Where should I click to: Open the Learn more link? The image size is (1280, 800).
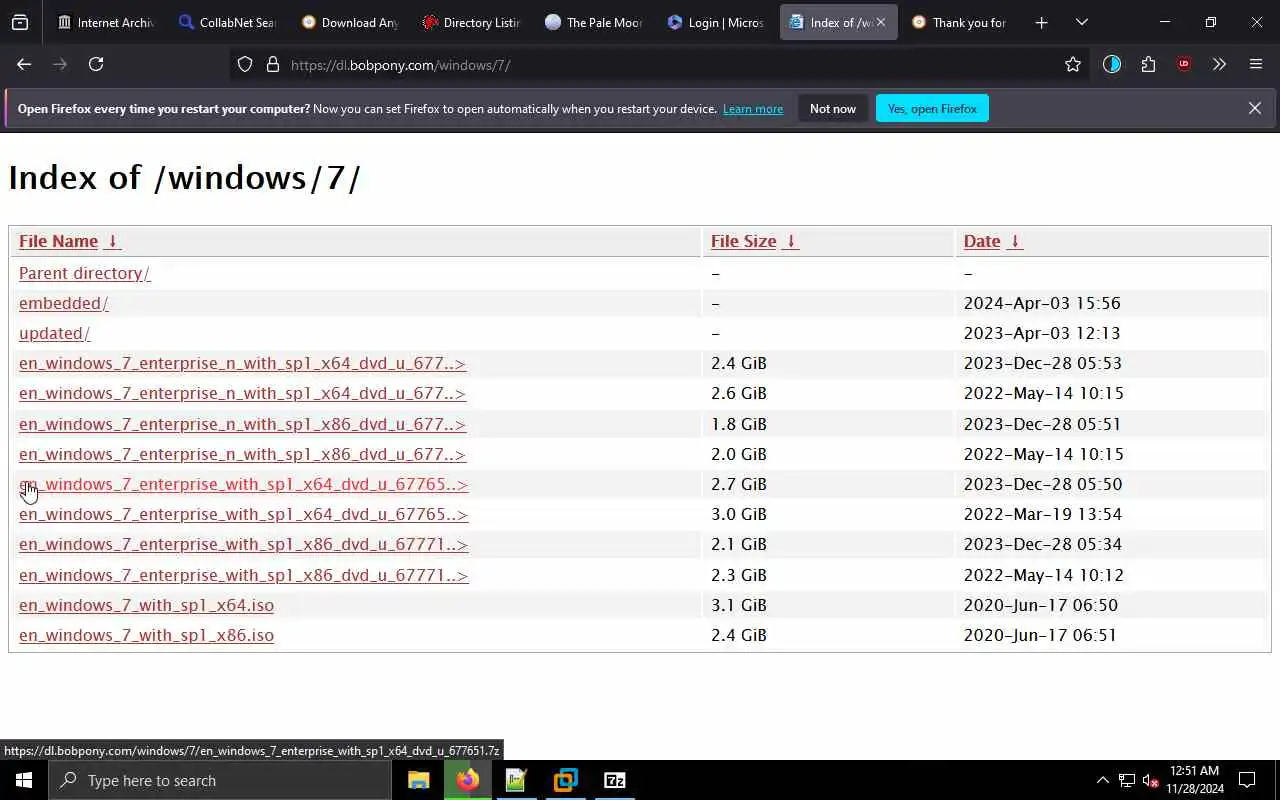(753, 108)
